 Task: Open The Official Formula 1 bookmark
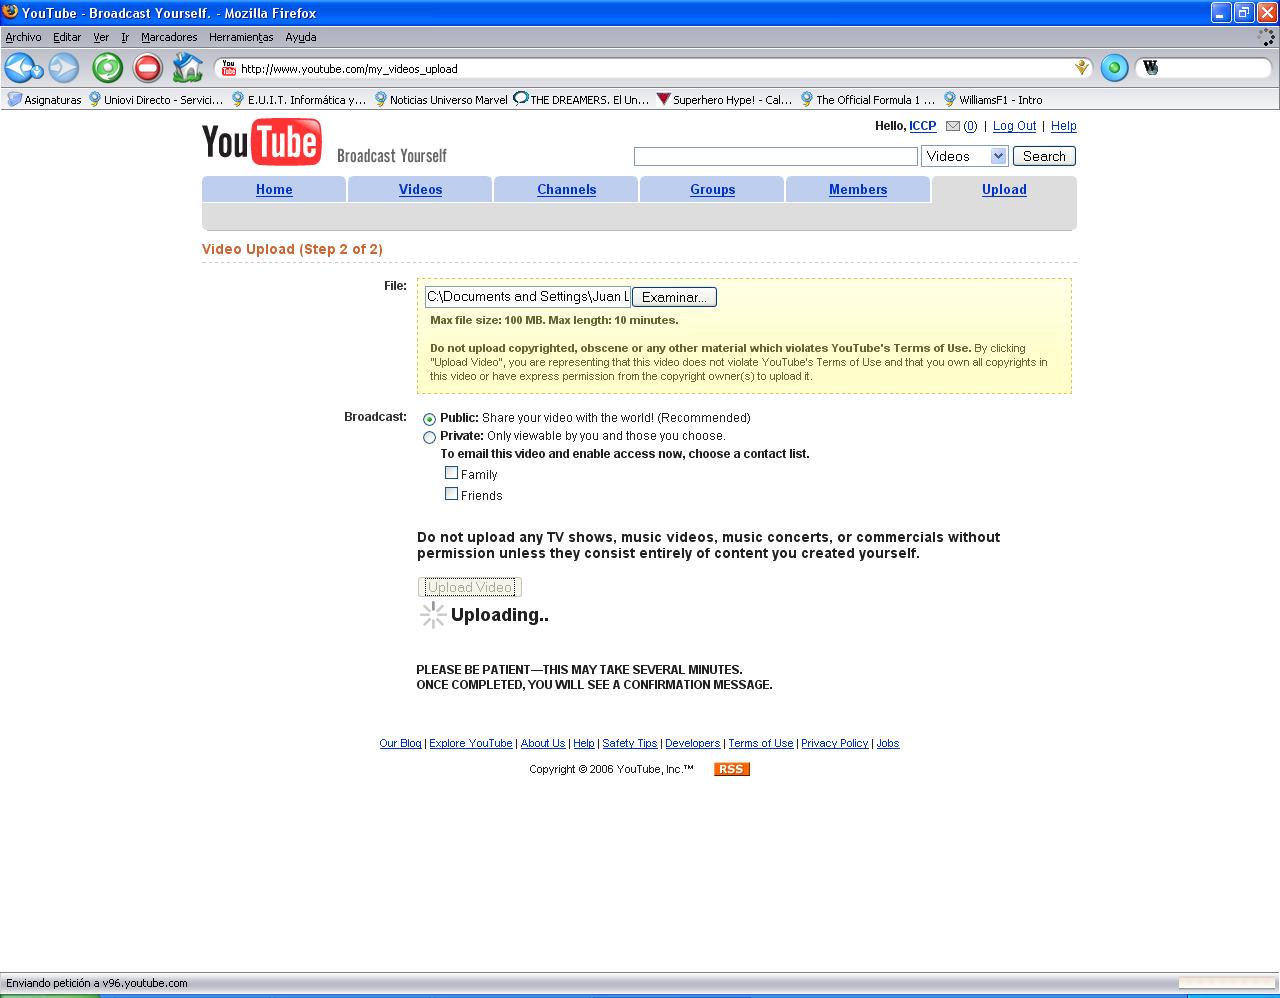click(x=868, y=100)
